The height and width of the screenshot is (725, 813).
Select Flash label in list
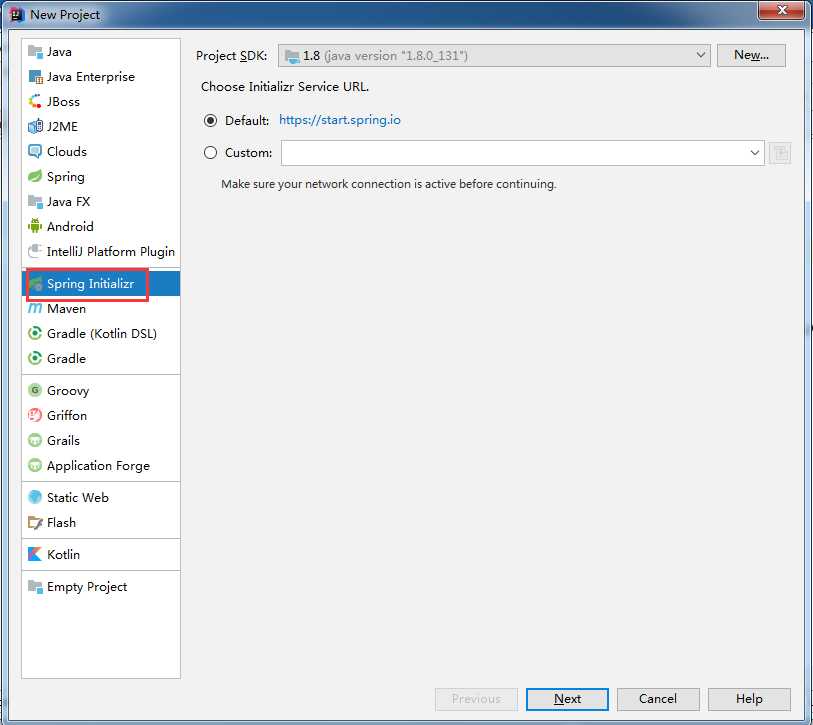click(x=61, y=522)
